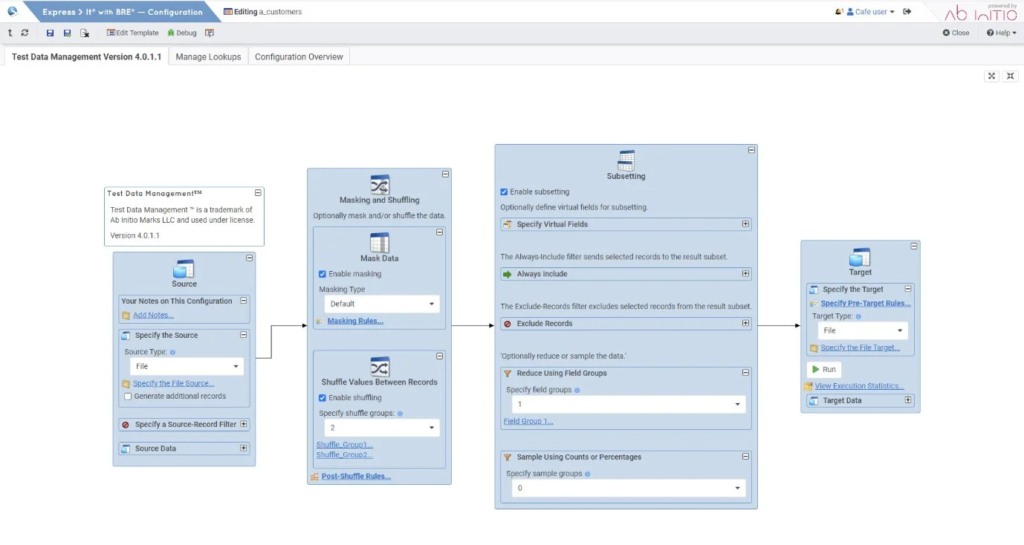Expand the Exclude Records section

(745, 323)
